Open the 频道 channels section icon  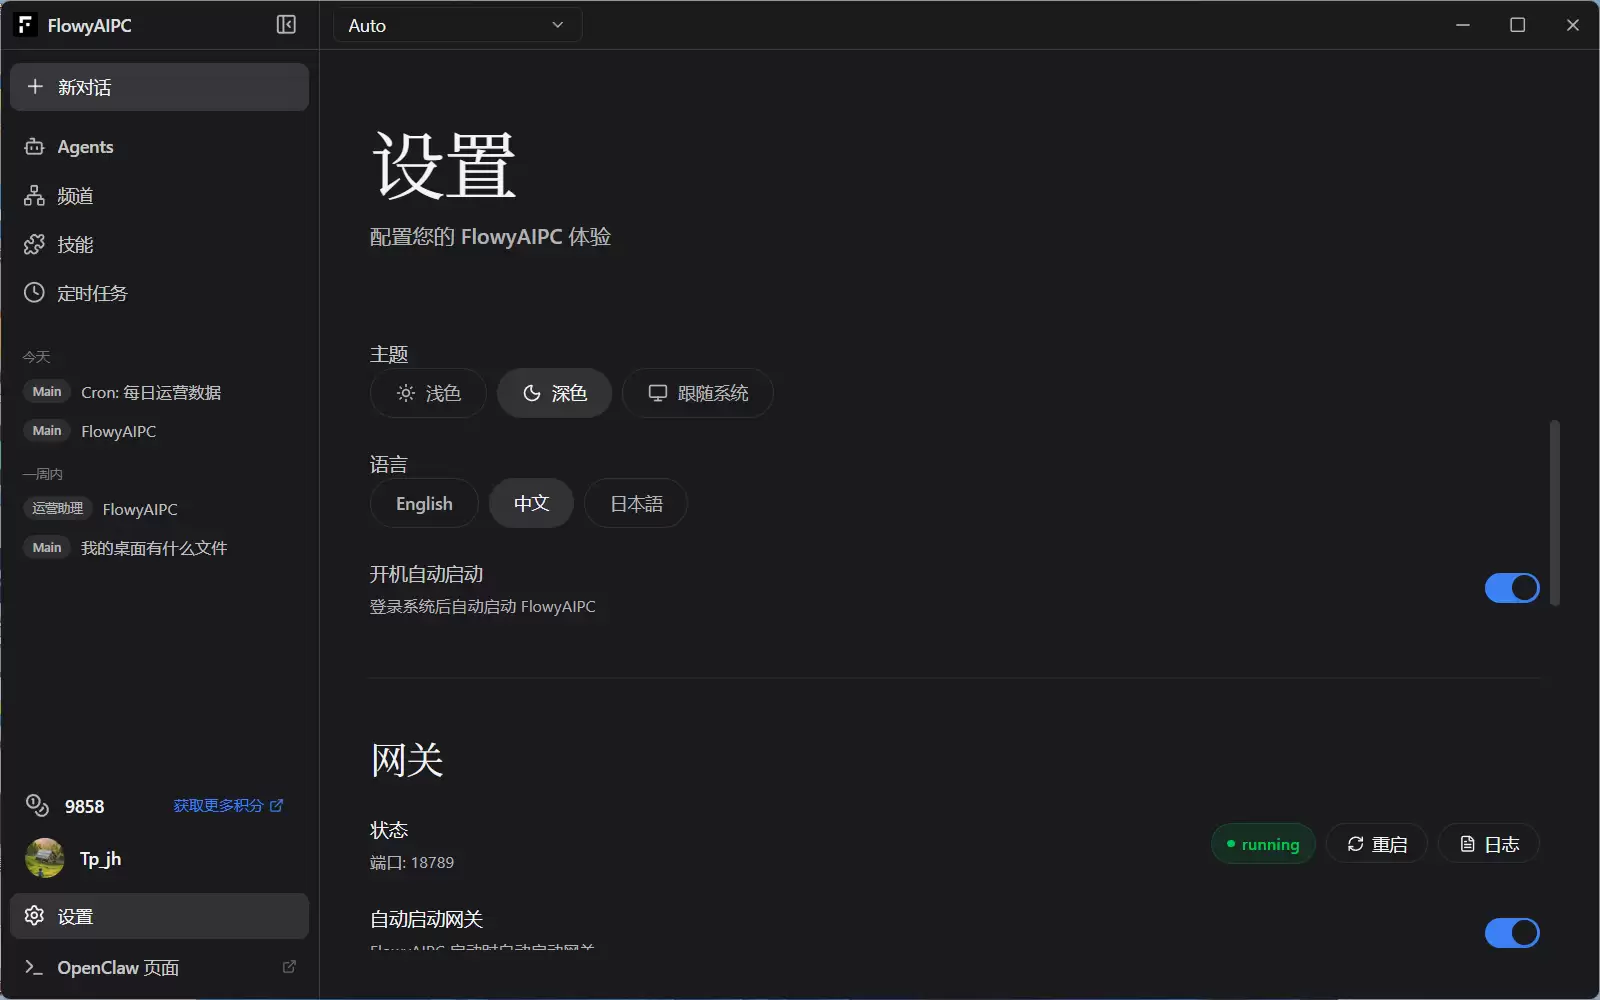[35, 196]
